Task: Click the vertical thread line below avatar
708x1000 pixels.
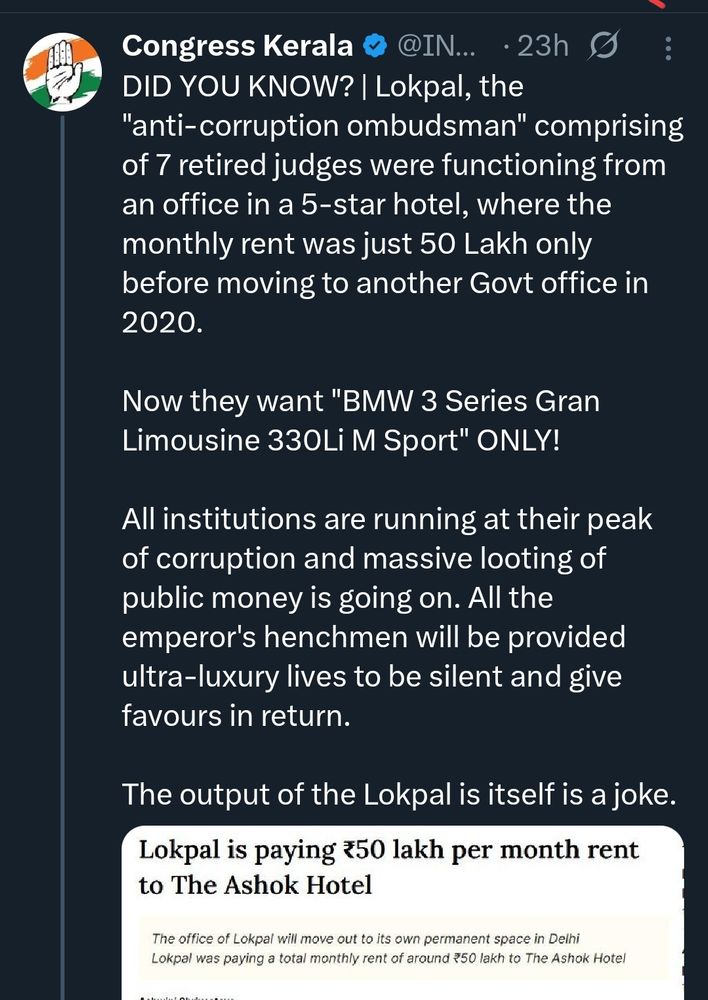Action: [62, 500]
